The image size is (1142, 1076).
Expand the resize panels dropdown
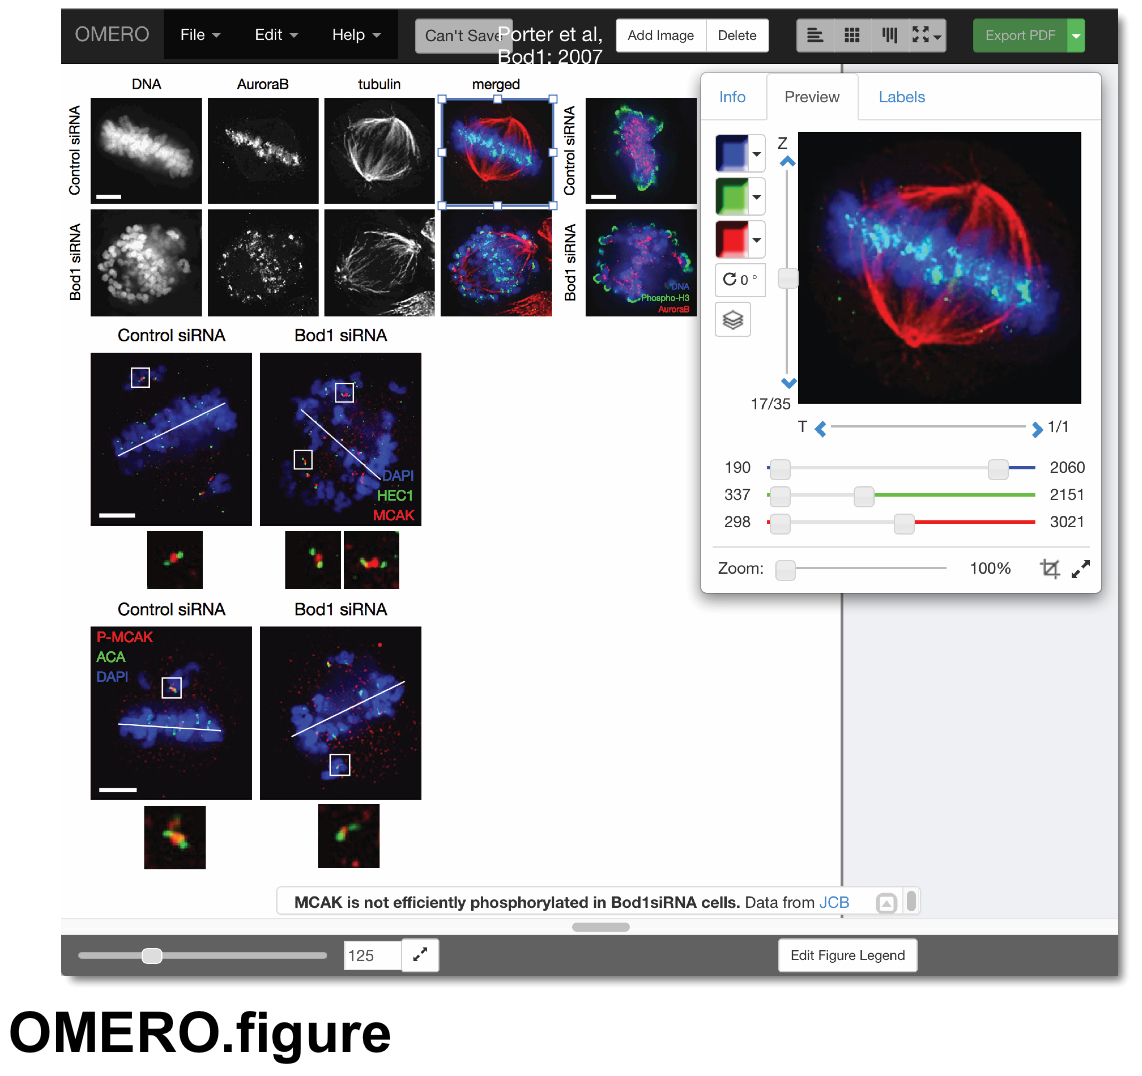(x=927, y=35)
